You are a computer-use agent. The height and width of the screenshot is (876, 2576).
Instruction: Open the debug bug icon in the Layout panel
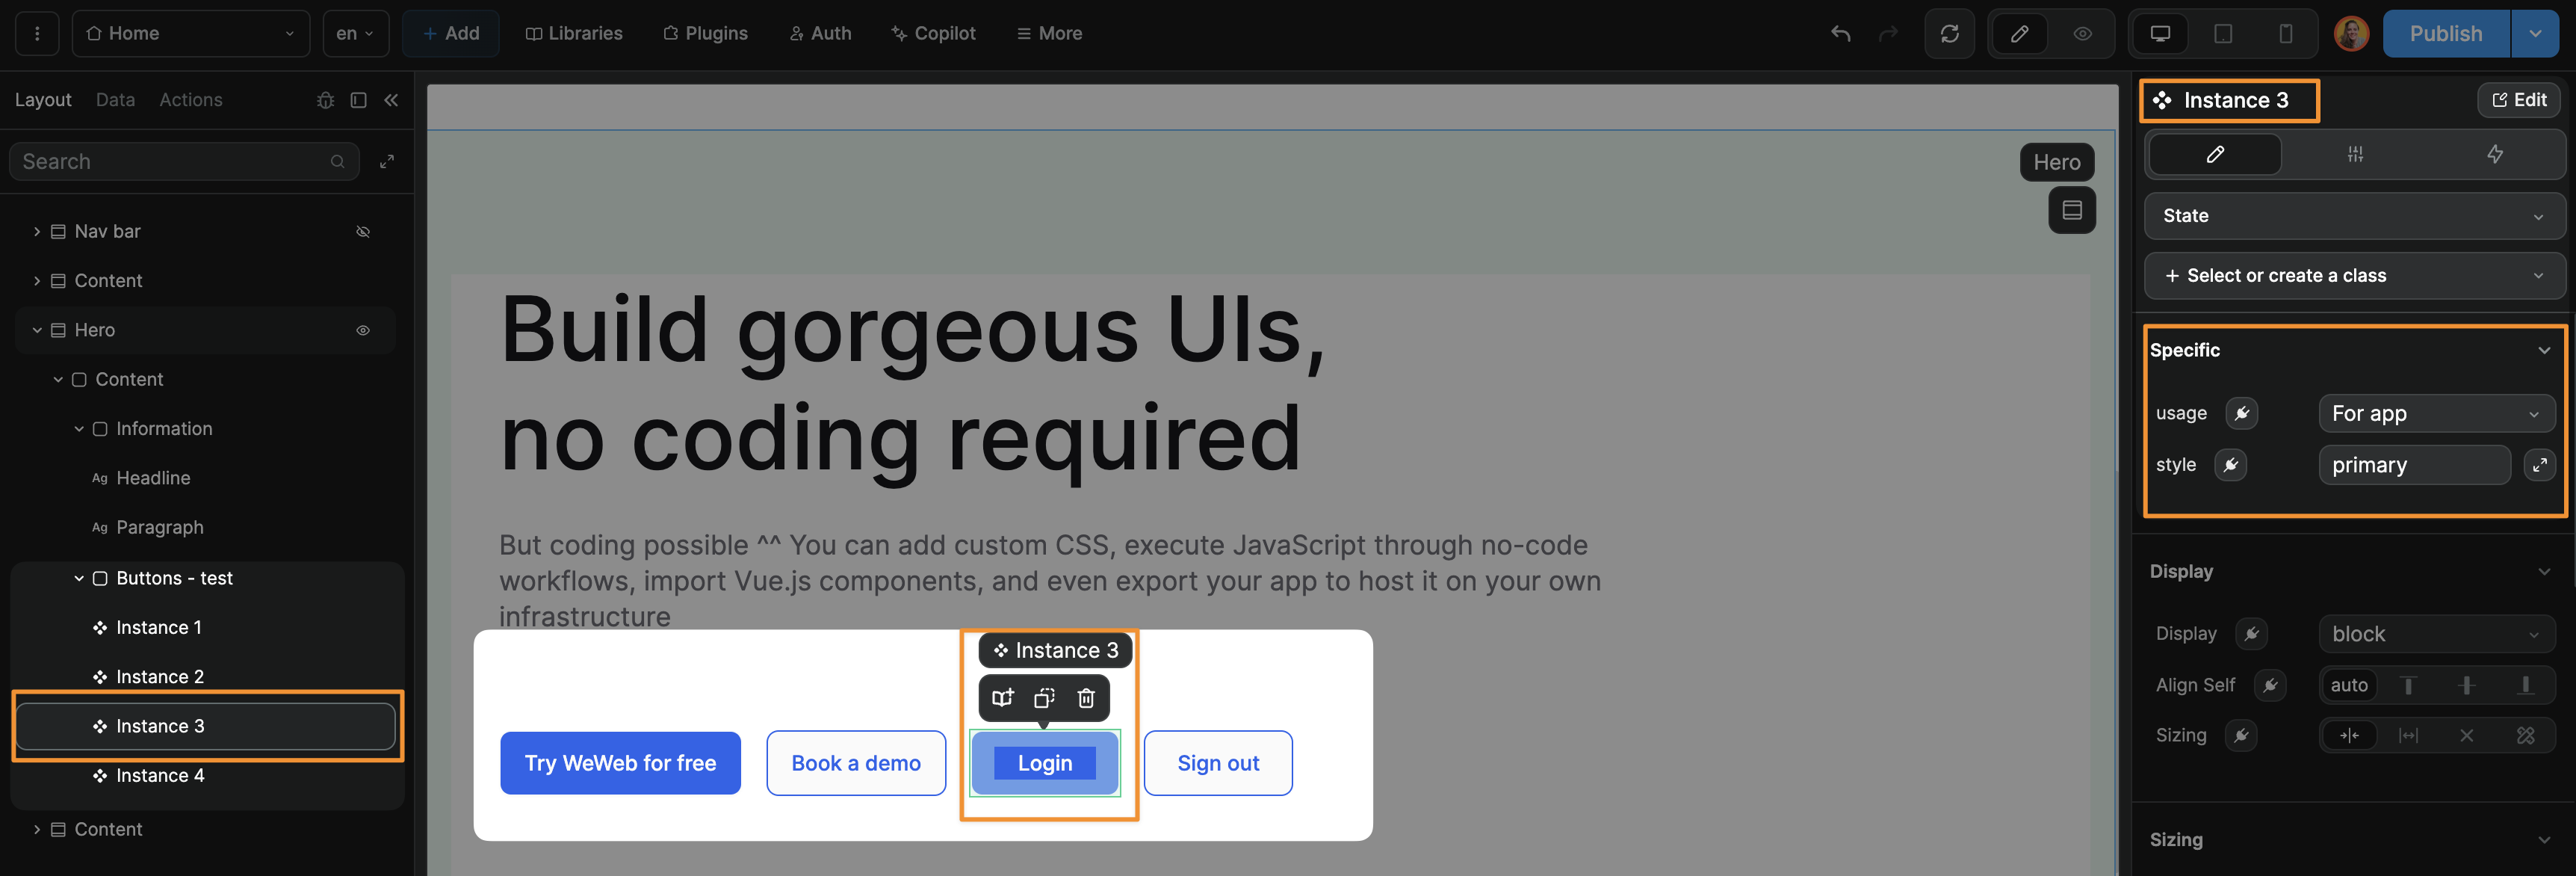click(325, 100)
